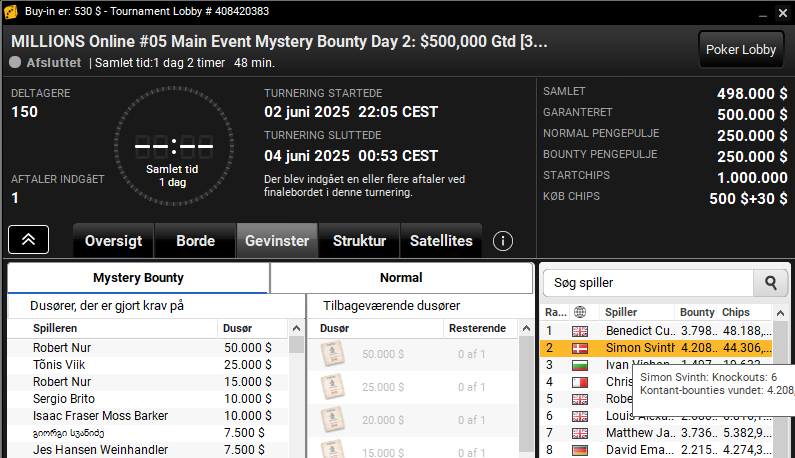Collapse the header with double-chevron button
795x458 pixels.
click(x=28, y=239)
